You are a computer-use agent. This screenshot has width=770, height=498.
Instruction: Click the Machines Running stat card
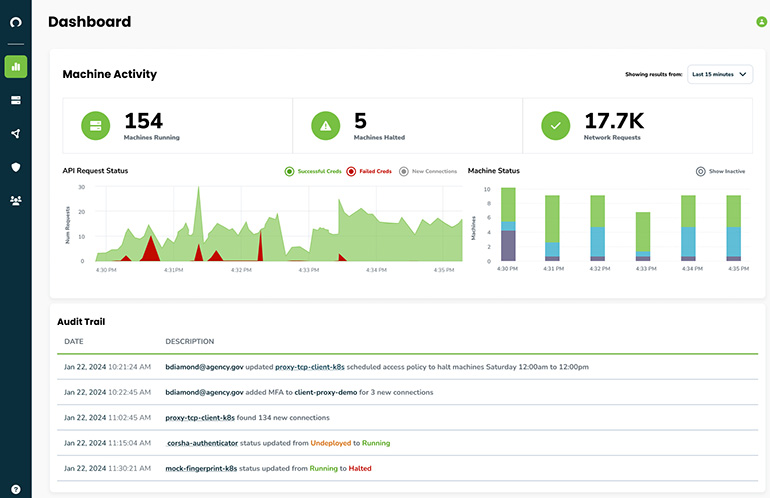(x=177, y=125)
